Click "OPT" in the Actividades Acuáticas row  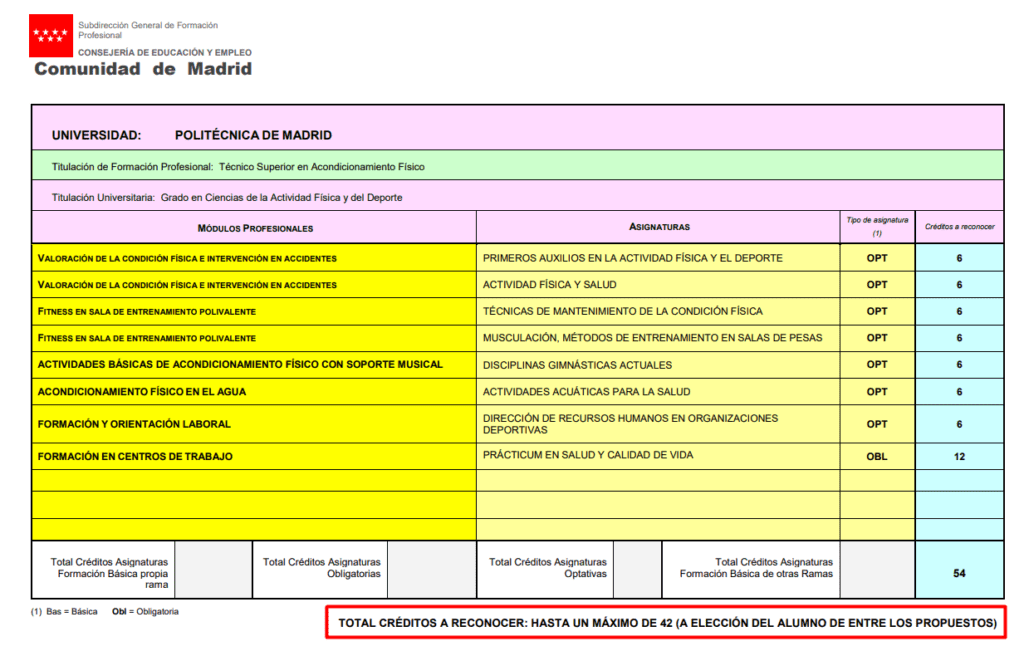coord(877,392)
